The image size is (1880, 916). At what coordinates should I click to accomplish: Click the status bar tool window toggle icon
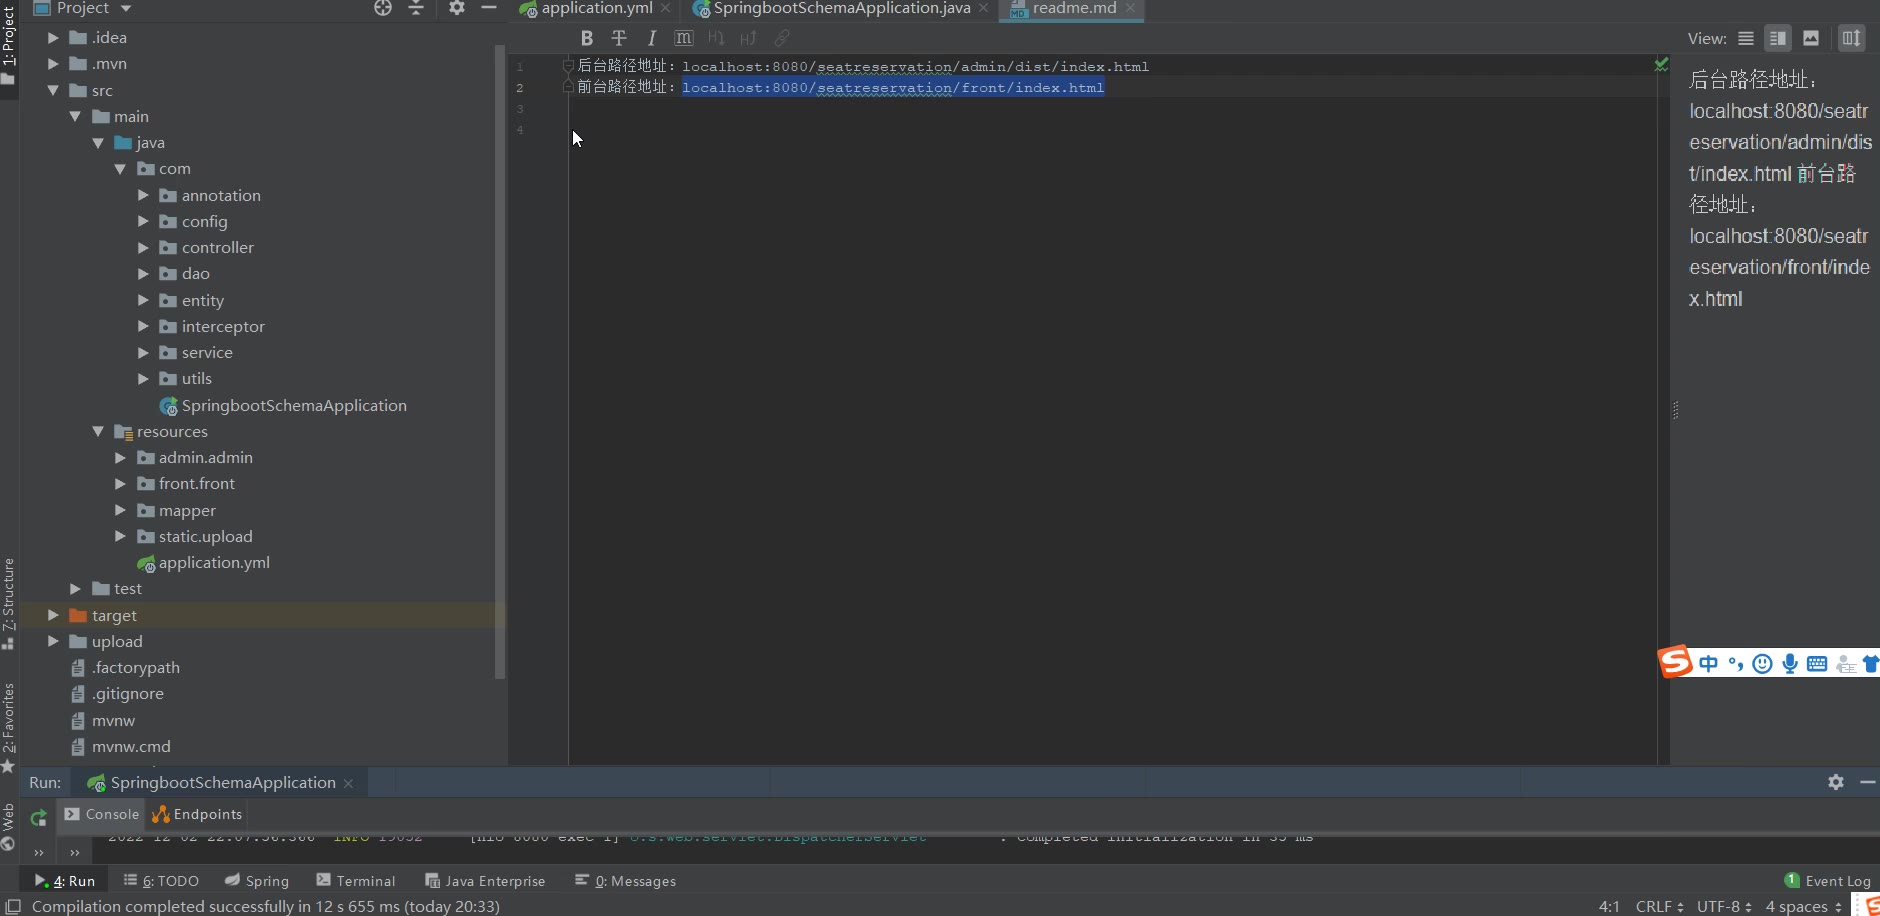[13, 906]
